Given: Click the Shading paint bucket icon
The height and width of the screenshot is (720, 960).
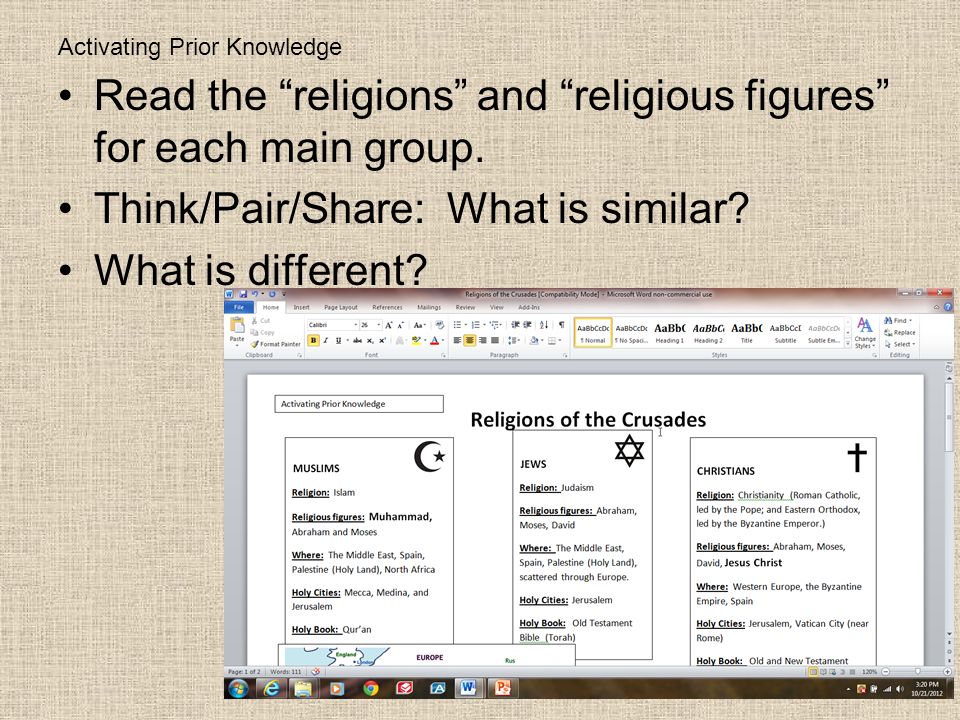Looking at the screenshot, I should (534, 340).
